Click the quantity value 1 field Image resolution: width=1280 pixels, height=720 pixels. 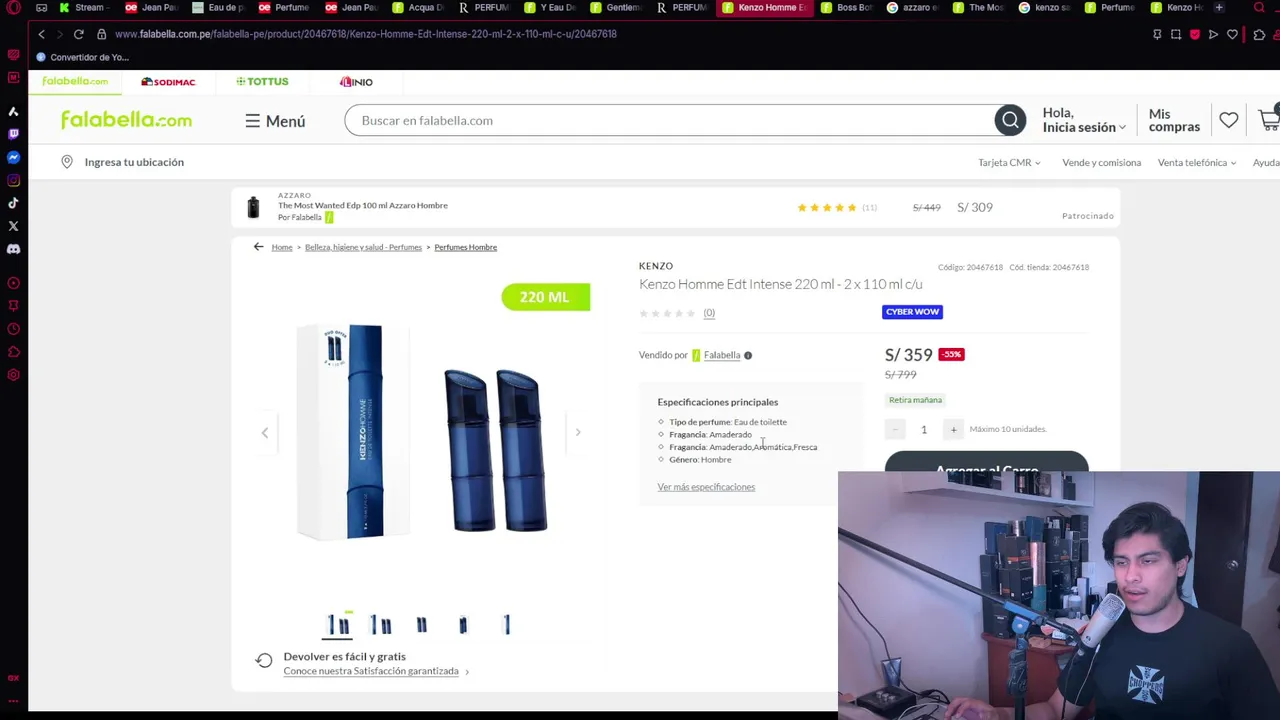click(924, 429)
